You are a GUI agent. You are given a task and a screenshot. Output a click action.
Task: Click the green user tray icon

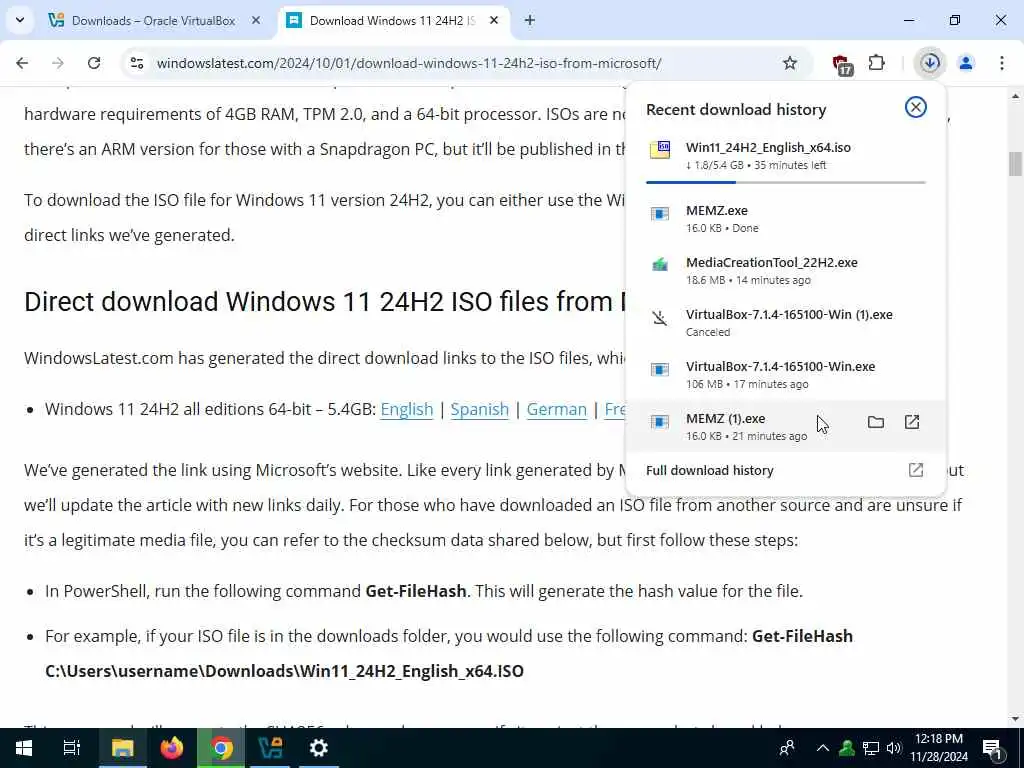point(847,748)
